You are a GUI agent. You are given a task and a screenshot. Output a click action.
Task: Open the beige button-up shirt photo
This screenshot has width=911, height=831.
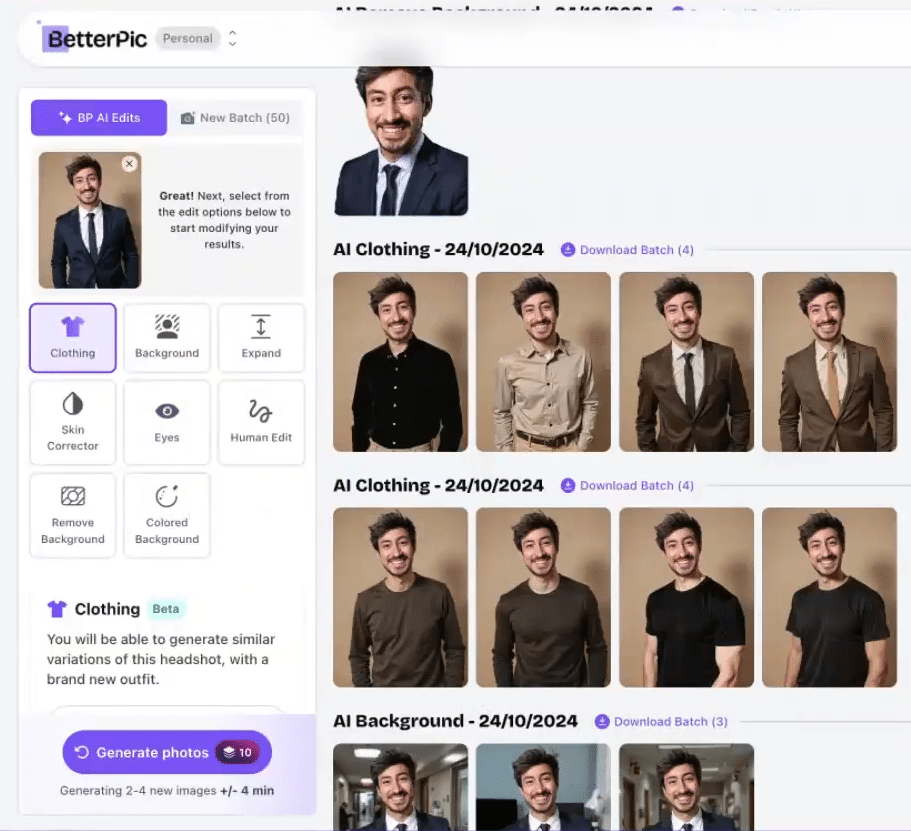coord(543,362)
